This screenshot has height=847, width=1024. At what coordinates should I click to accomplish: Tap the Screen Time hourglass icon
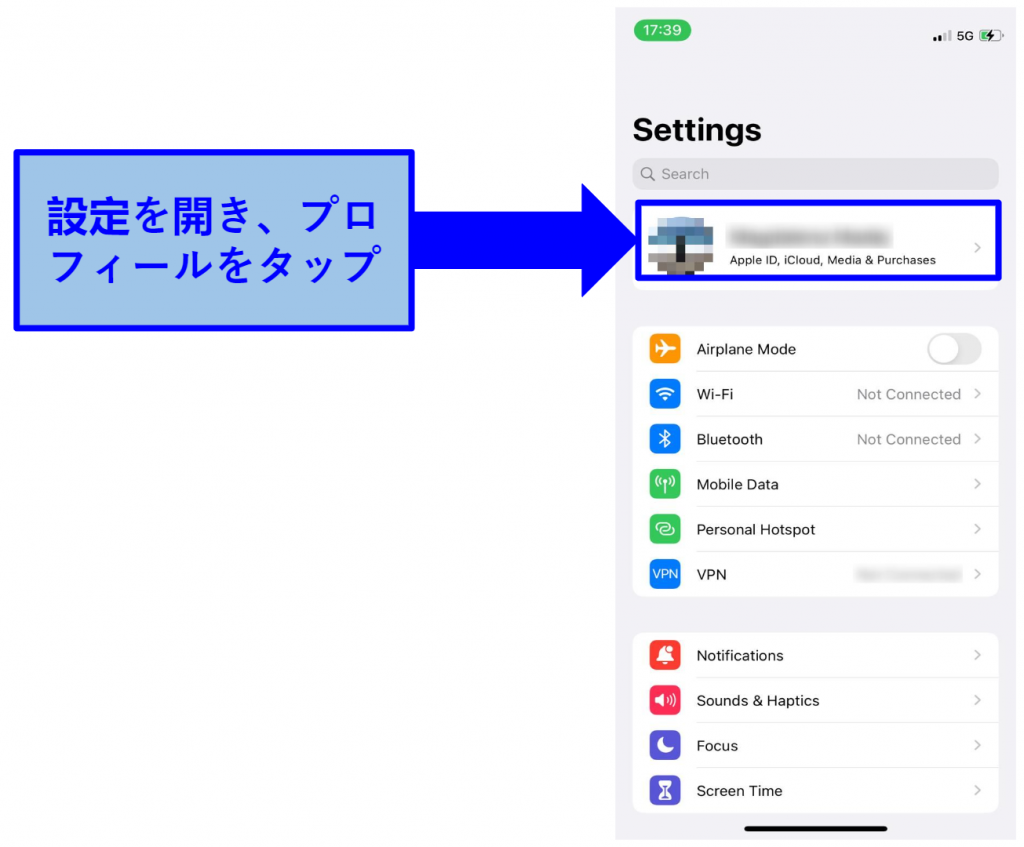(x=664, y=790)
